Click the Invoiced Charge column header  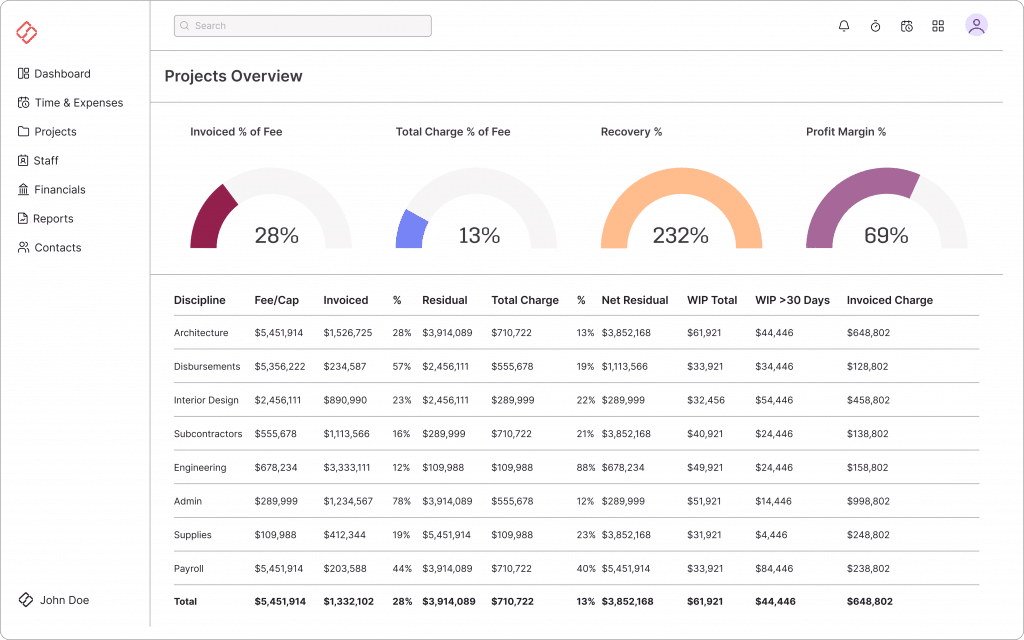click(889, 300)
